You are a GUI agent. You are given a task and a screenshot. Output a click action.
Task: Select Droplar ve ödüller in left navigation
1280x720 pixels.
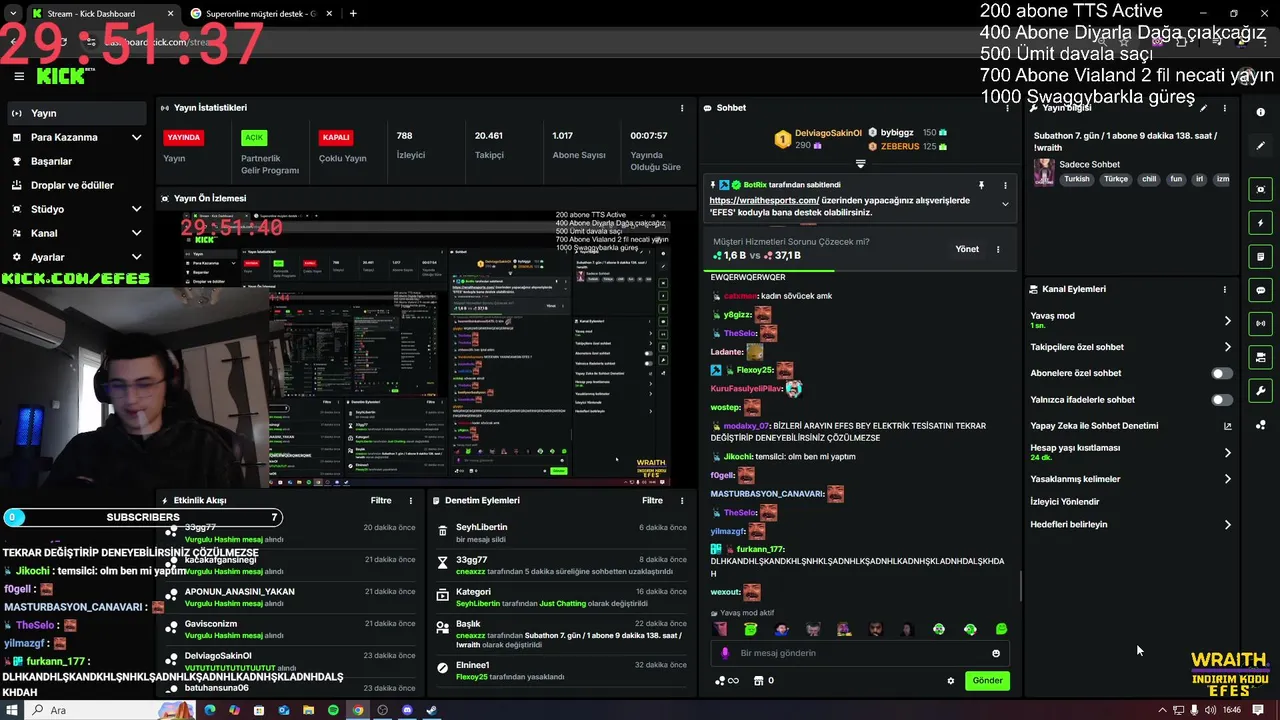pyautogui.click(x=77, y=185)
